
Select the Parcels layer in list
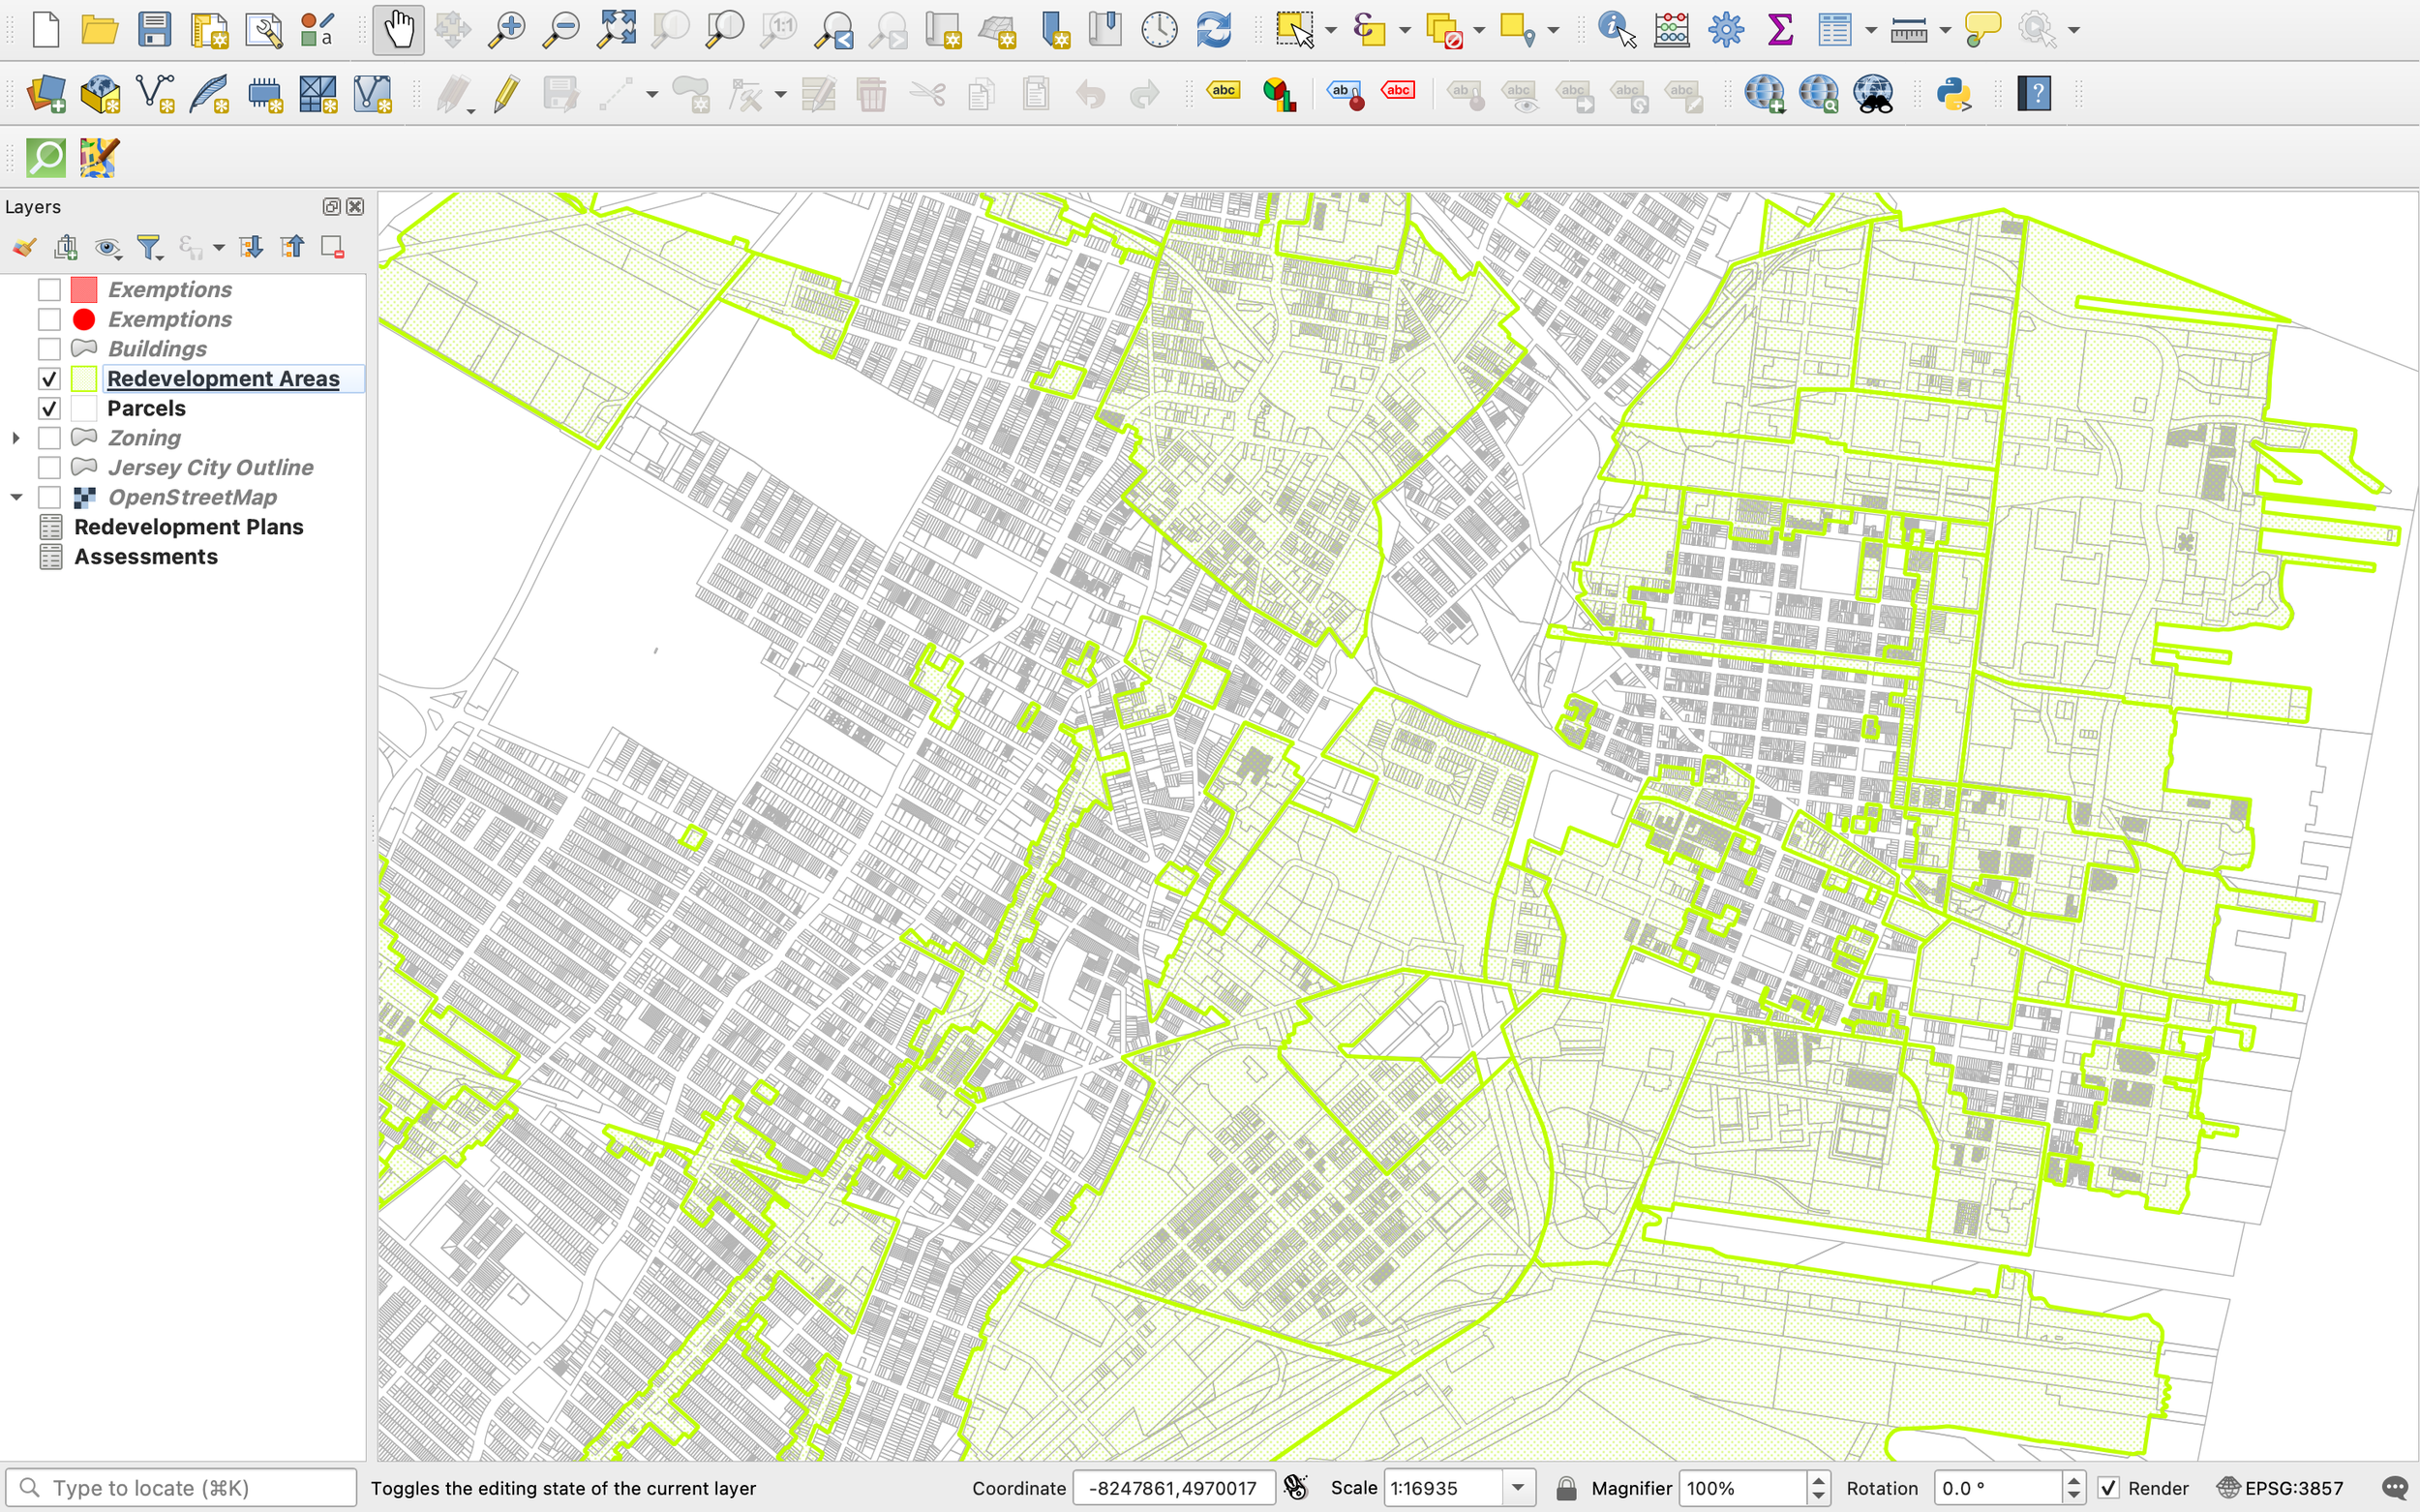coord(146,409)
